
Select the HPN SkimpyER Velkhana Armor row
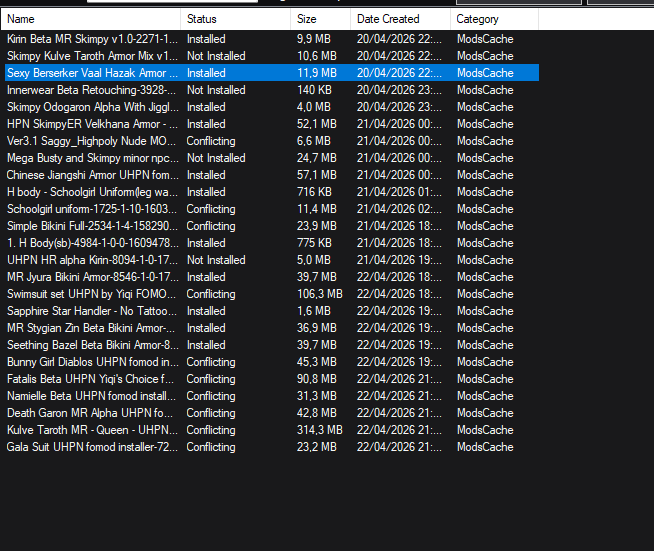click(x=272, y=124)
